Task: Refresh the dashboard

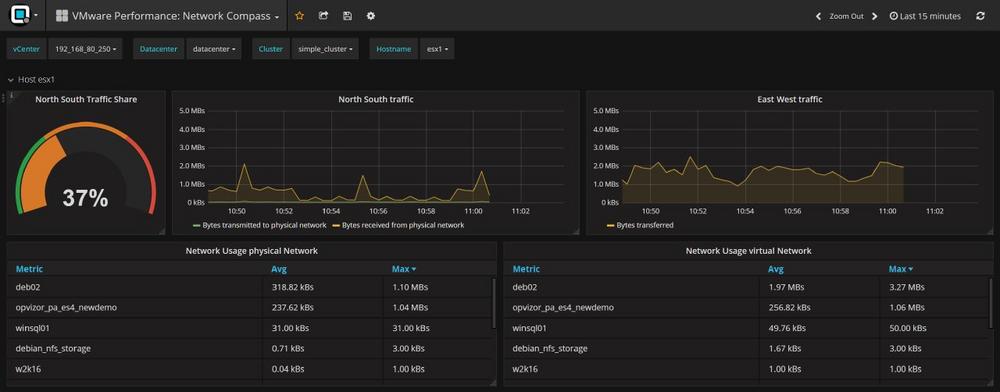Action: (x=980, y=17)
